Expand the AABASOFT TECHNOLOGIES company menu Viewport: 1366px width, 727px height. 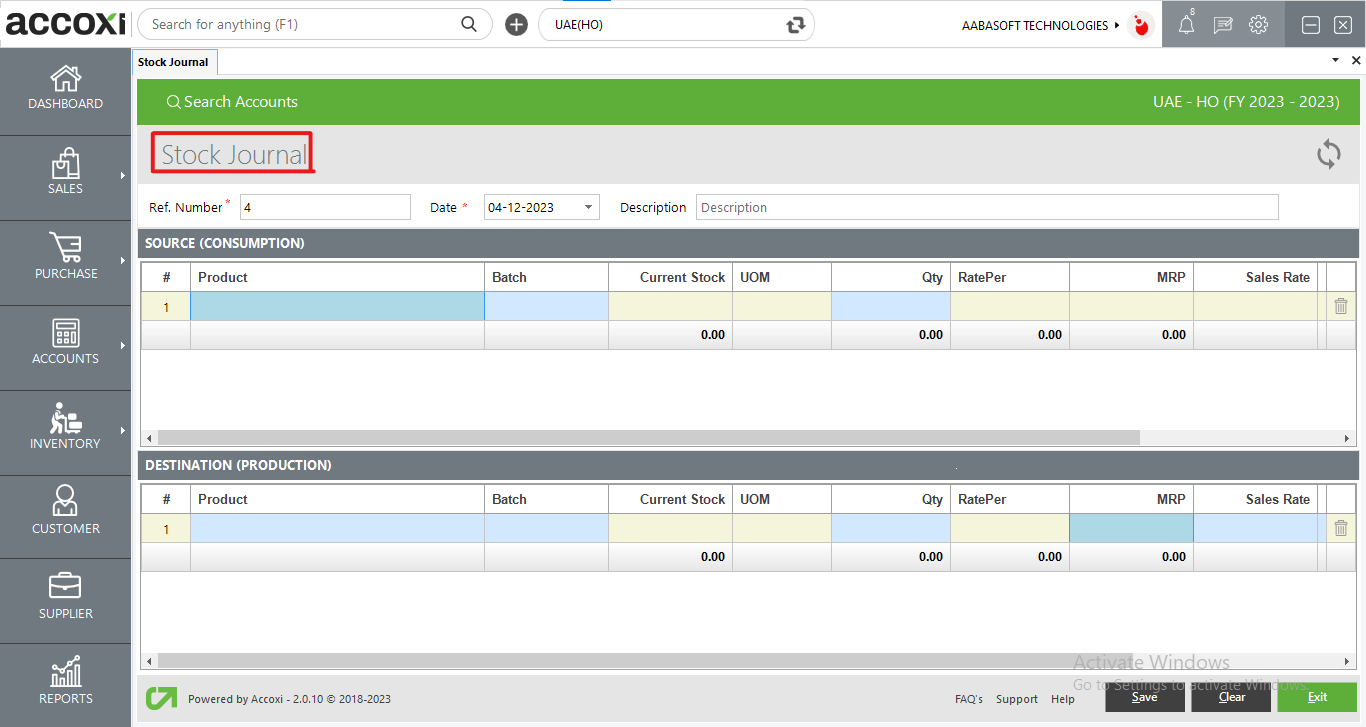click(1042, 25)
